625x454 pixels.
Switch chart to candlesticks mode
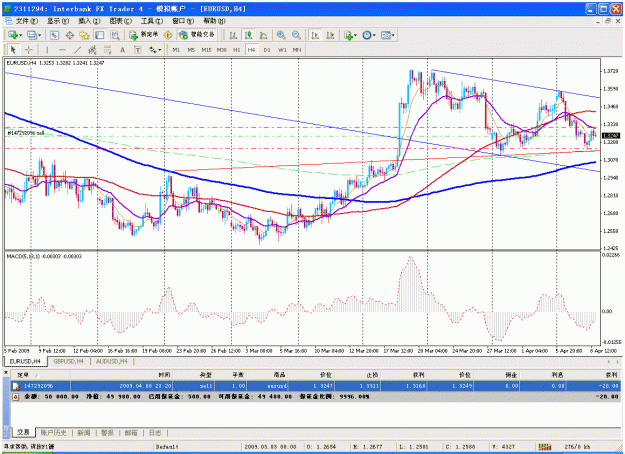[x=248, y=35]
